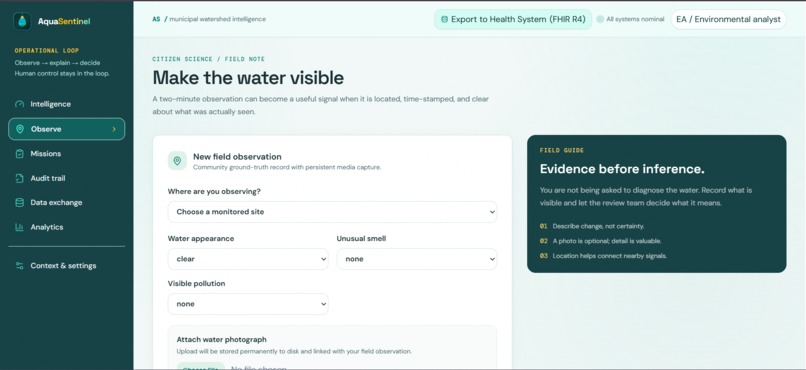
Task: Open the Water appearance dropdown
Action: coord(248,259)
